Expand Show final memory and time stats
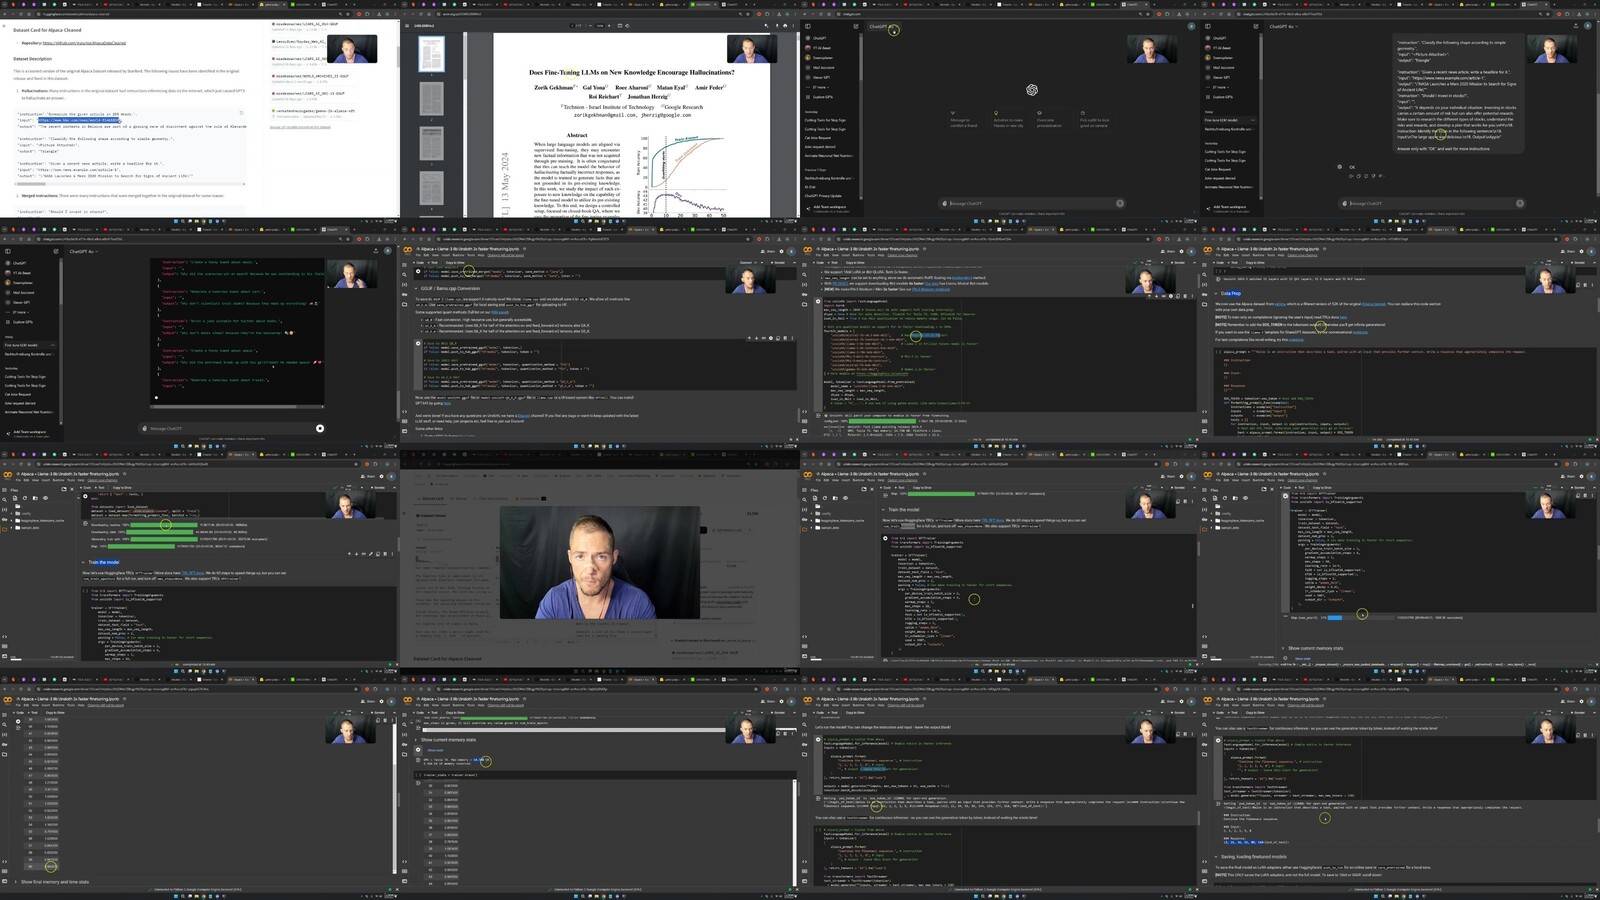Image resolution: width=1600 pixels, height=900 pixels. tap(54, 882)
